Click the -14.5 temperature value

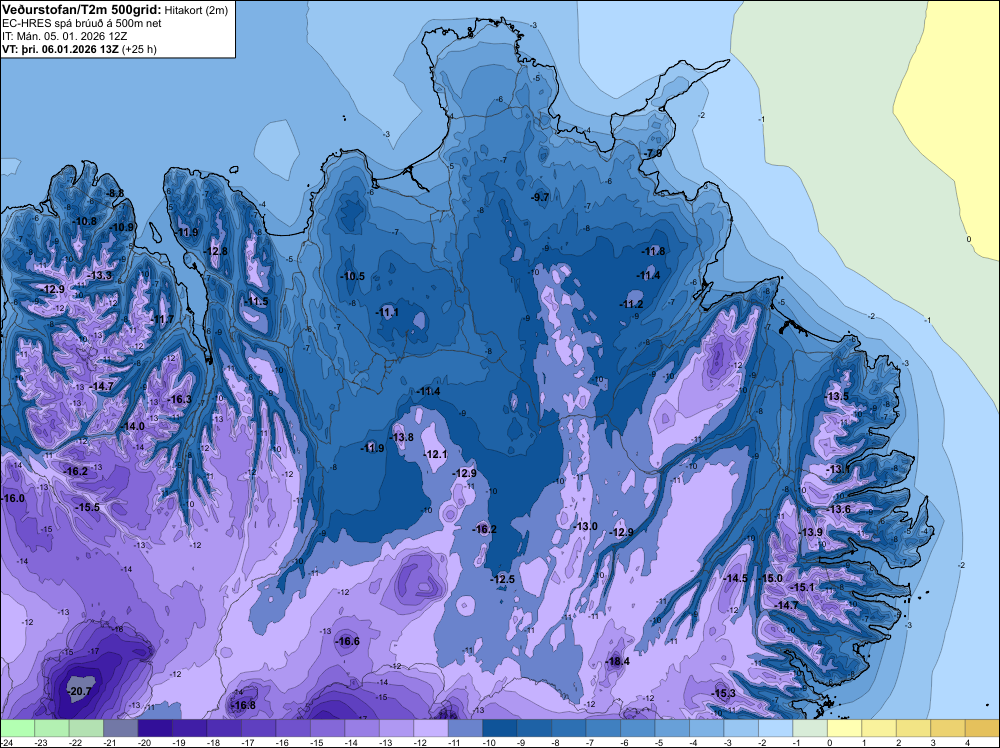736,578
